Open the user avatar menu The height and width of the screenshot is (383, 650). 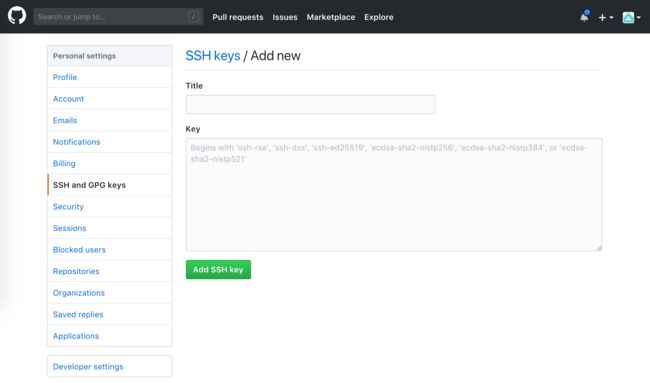[631, 17]
